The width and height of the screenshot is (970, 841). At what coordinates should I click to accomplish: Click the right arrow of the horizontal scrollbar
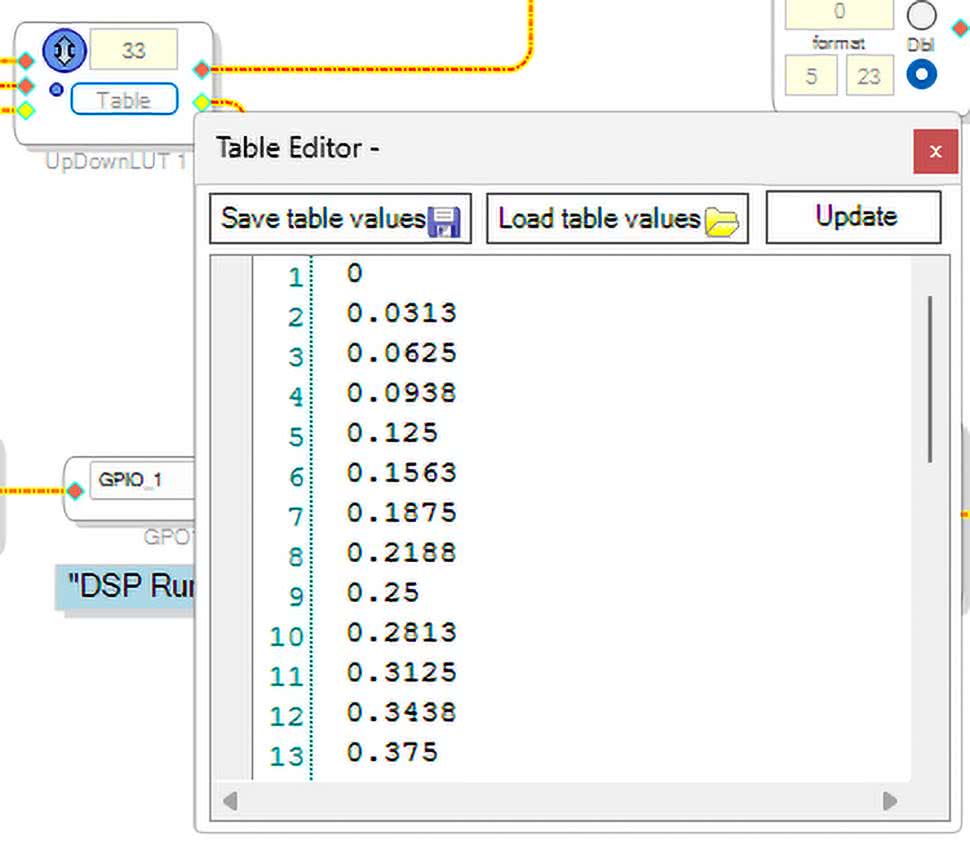point(888,800)
